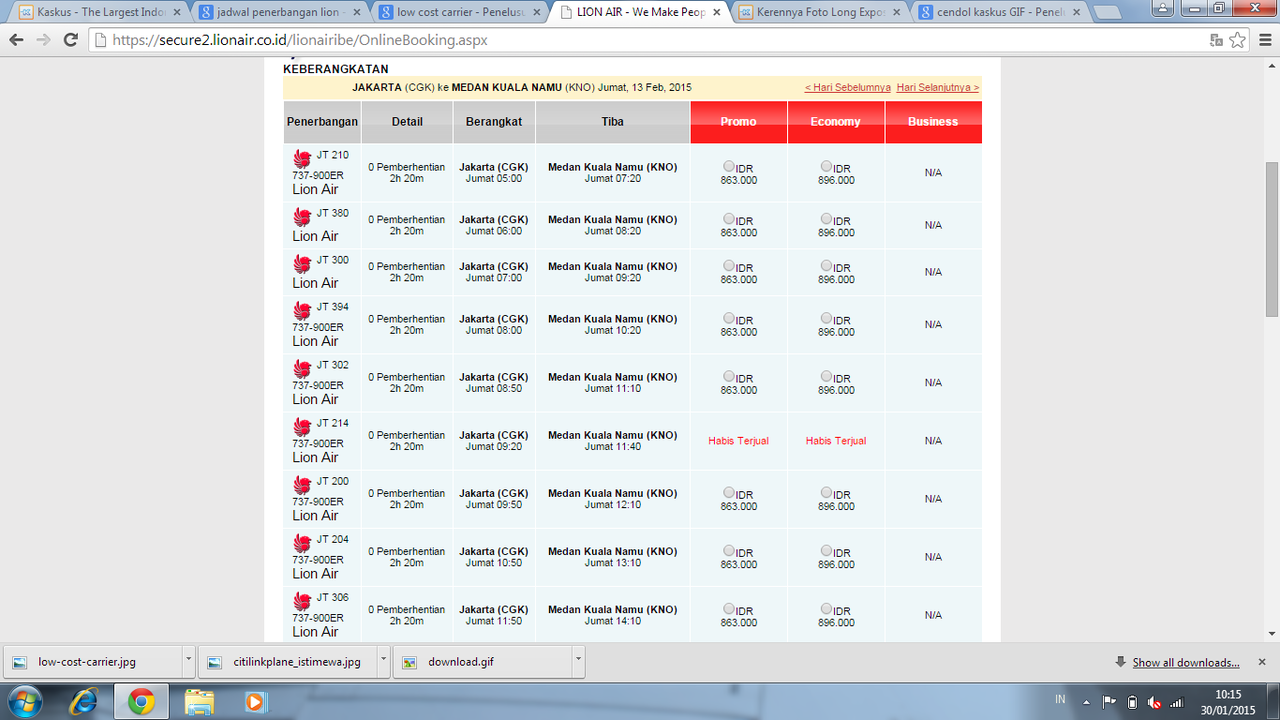Screen dimensions: 1280x720
Task: Click network signal icon in tray
Action: (1177, 702)
